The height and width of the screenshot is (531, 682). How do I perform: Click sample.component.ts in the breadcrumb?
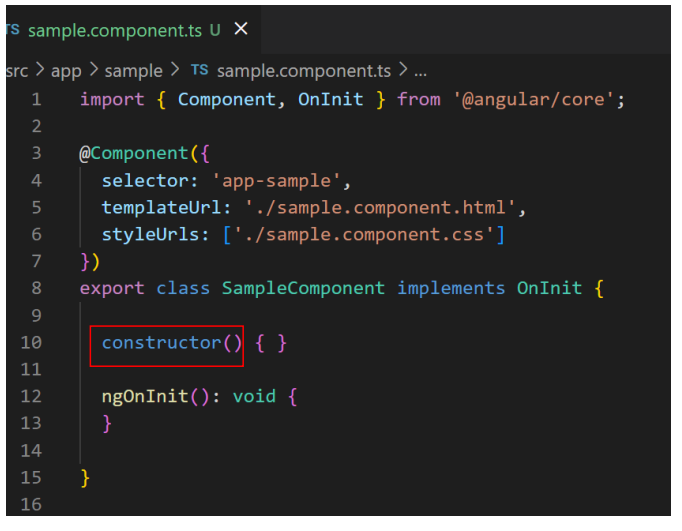click(305, 70)
